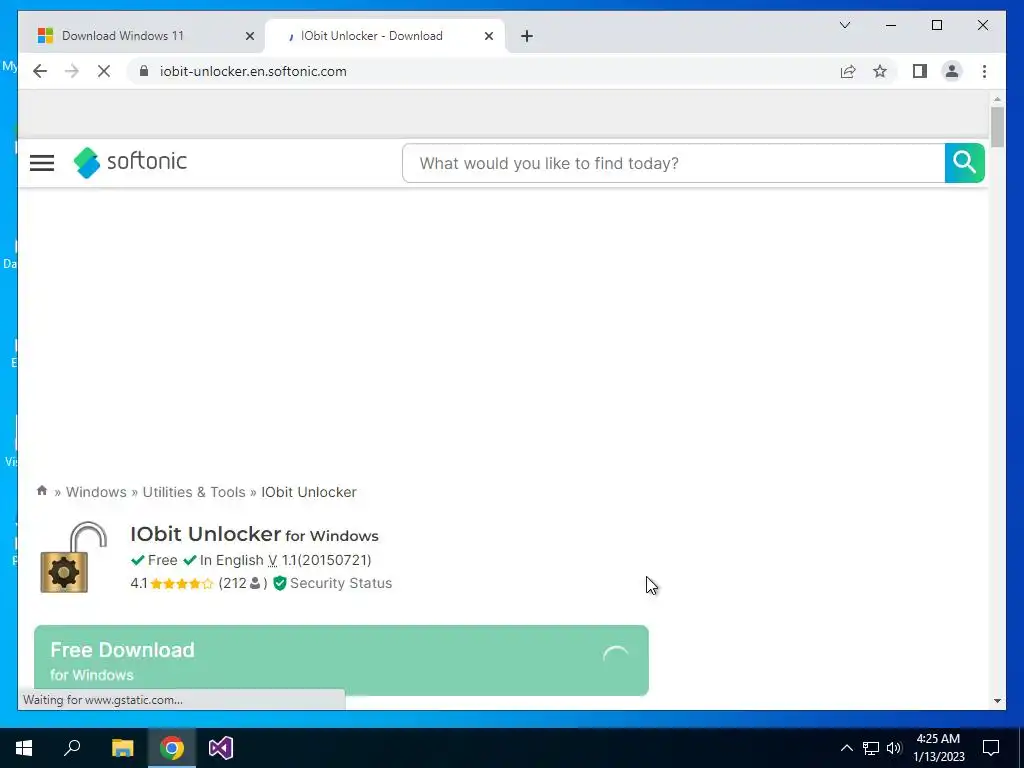Click the version V 1.1(20150721) text
Viewport: 1024px width, 768px height.
[x=319, y=560]
